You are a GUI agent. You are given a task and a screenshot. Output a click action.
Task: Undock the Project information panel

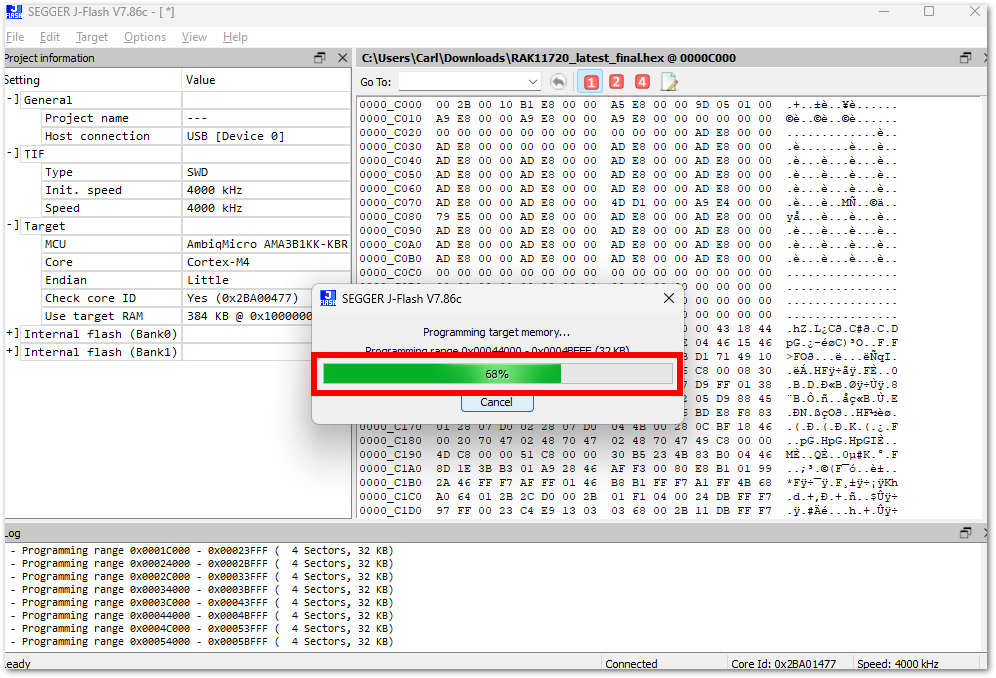320,58
